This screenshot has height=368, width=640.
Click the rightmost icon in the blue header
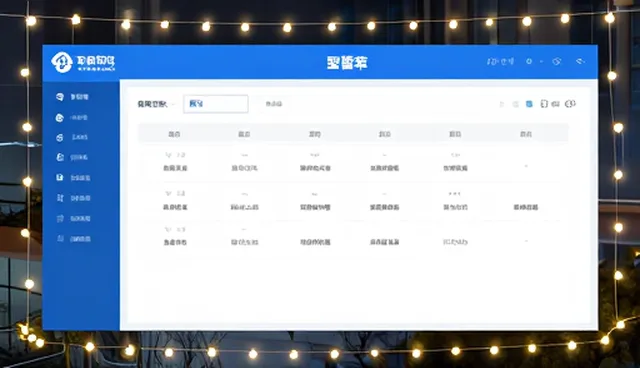[x=580, y=61]
